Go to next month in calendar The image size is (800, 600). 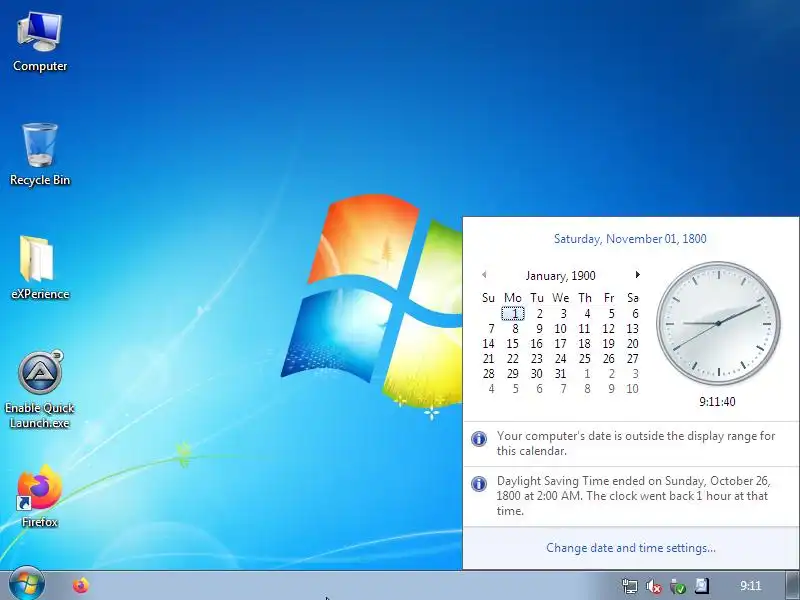point(637,275)
